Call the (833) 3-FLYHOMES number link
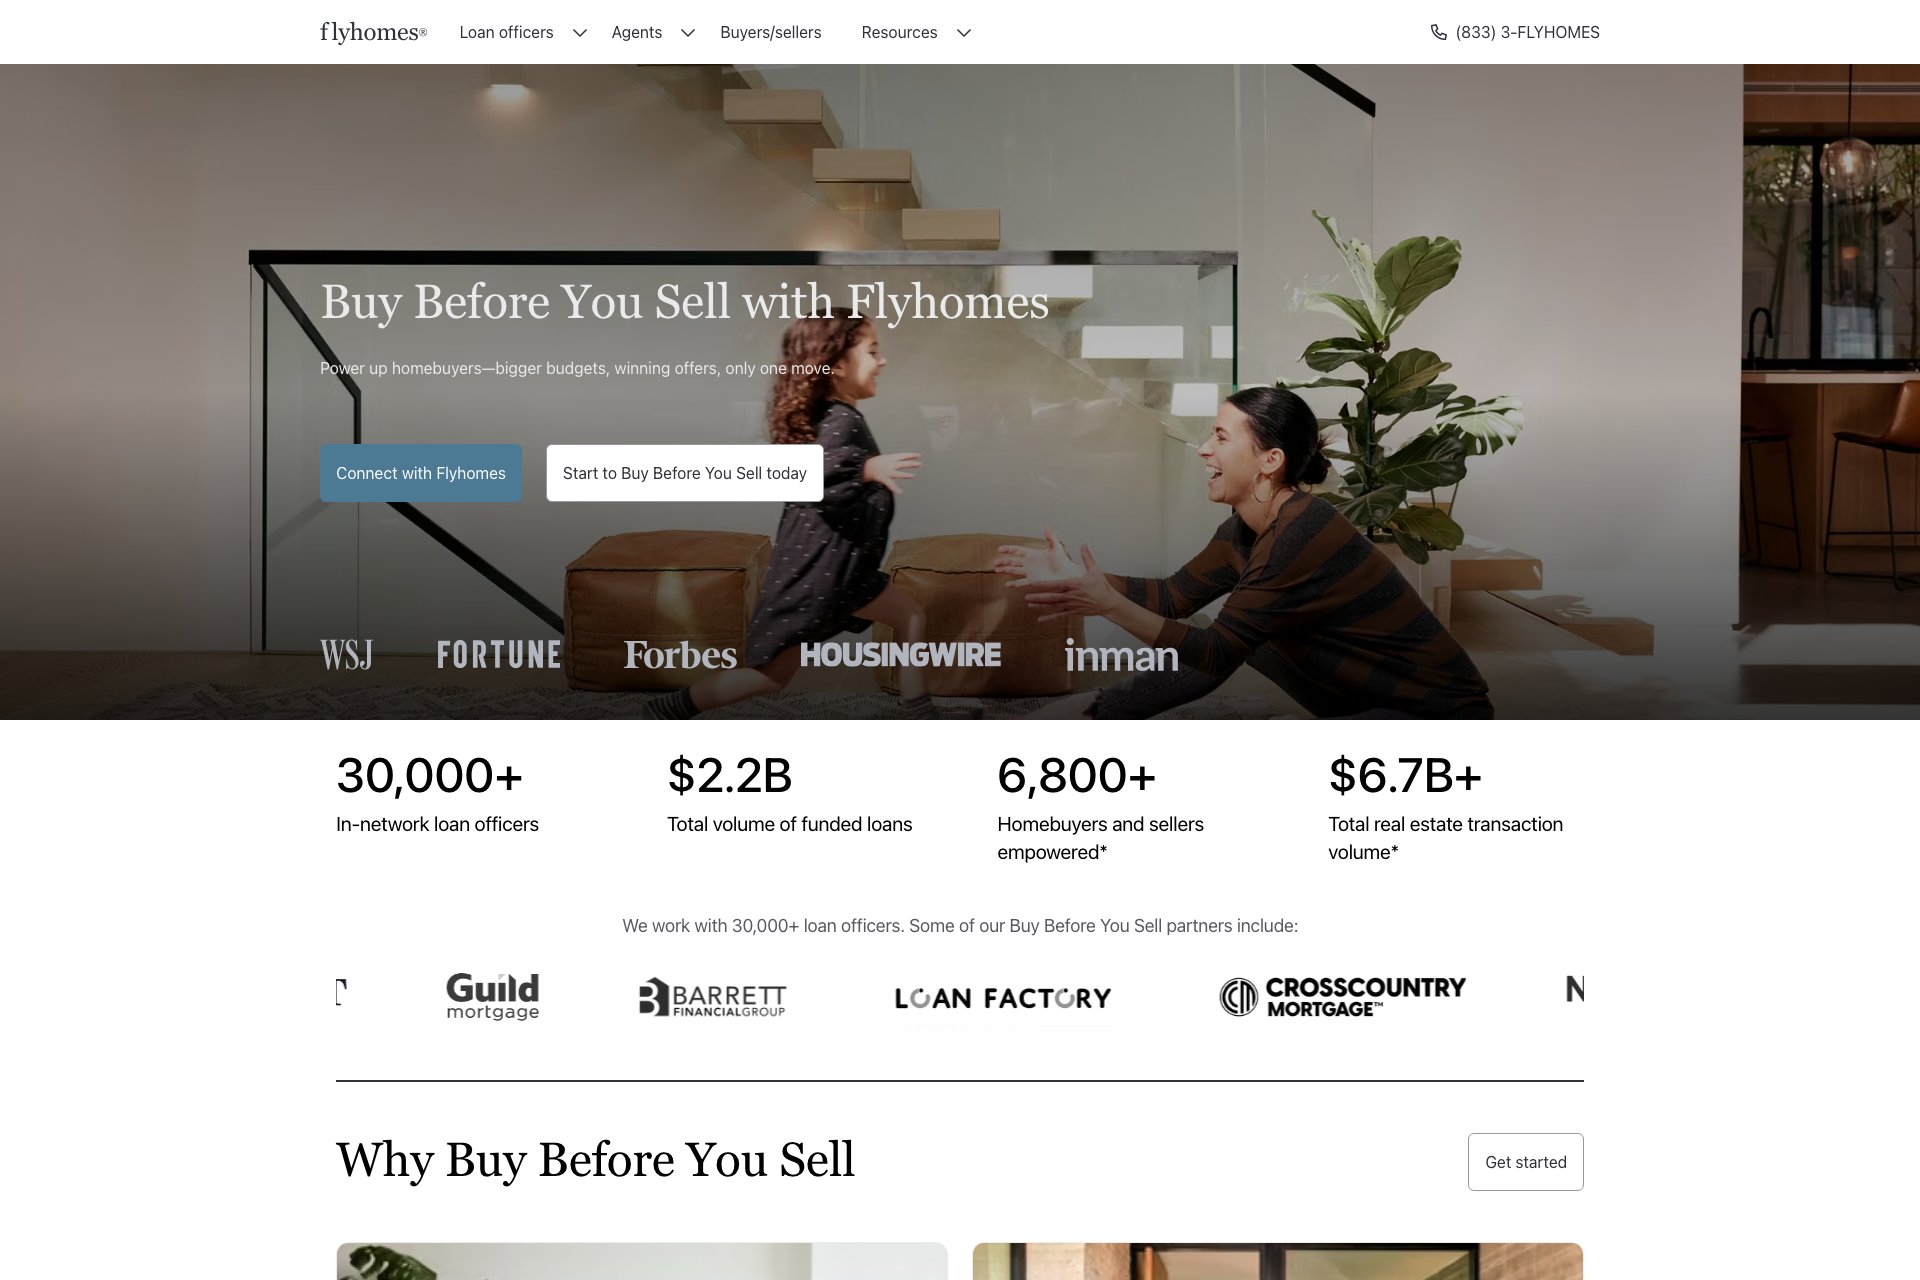This screenshot has height=1280, width=1920. 1527,32
